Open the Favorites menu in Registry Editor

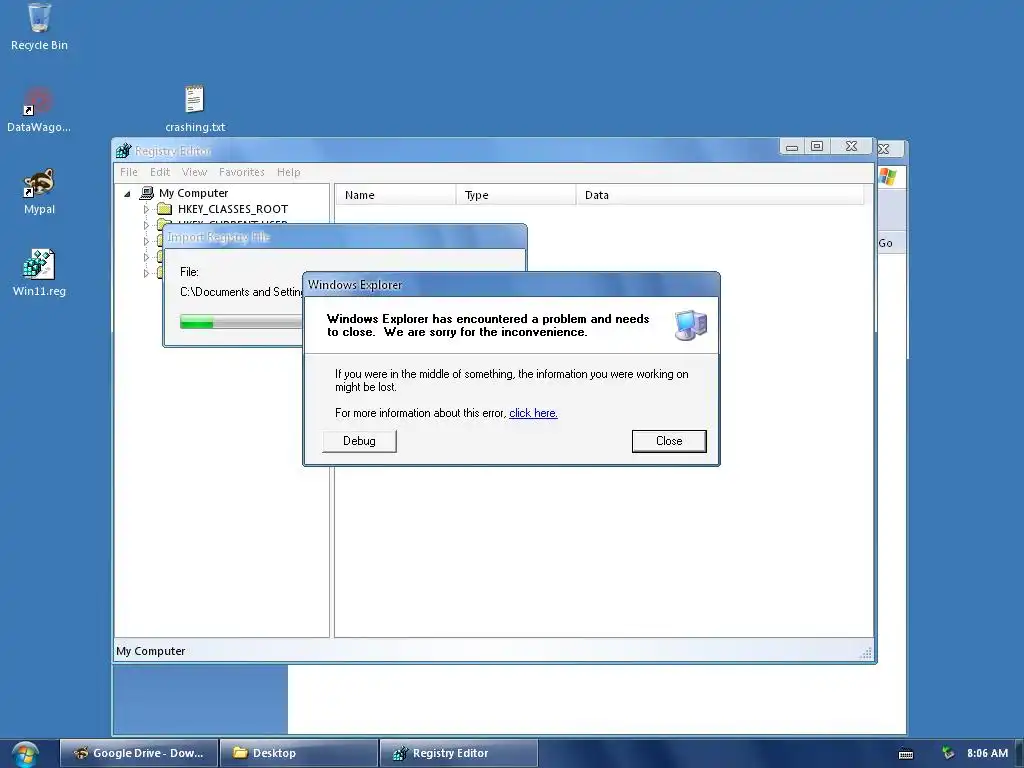242,172
